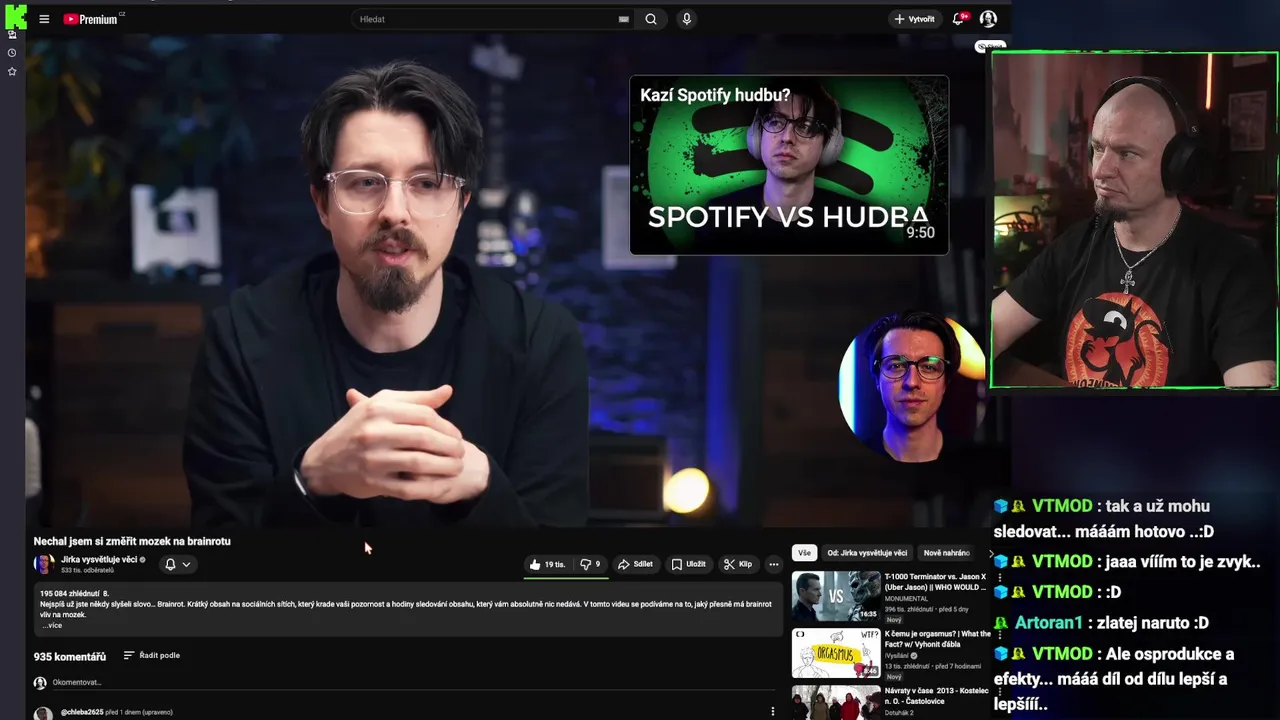Click T-1000 Terminator vs. Jason X title
The width and height of the screenshot is (1280, 720).
[x=936, y=582]
